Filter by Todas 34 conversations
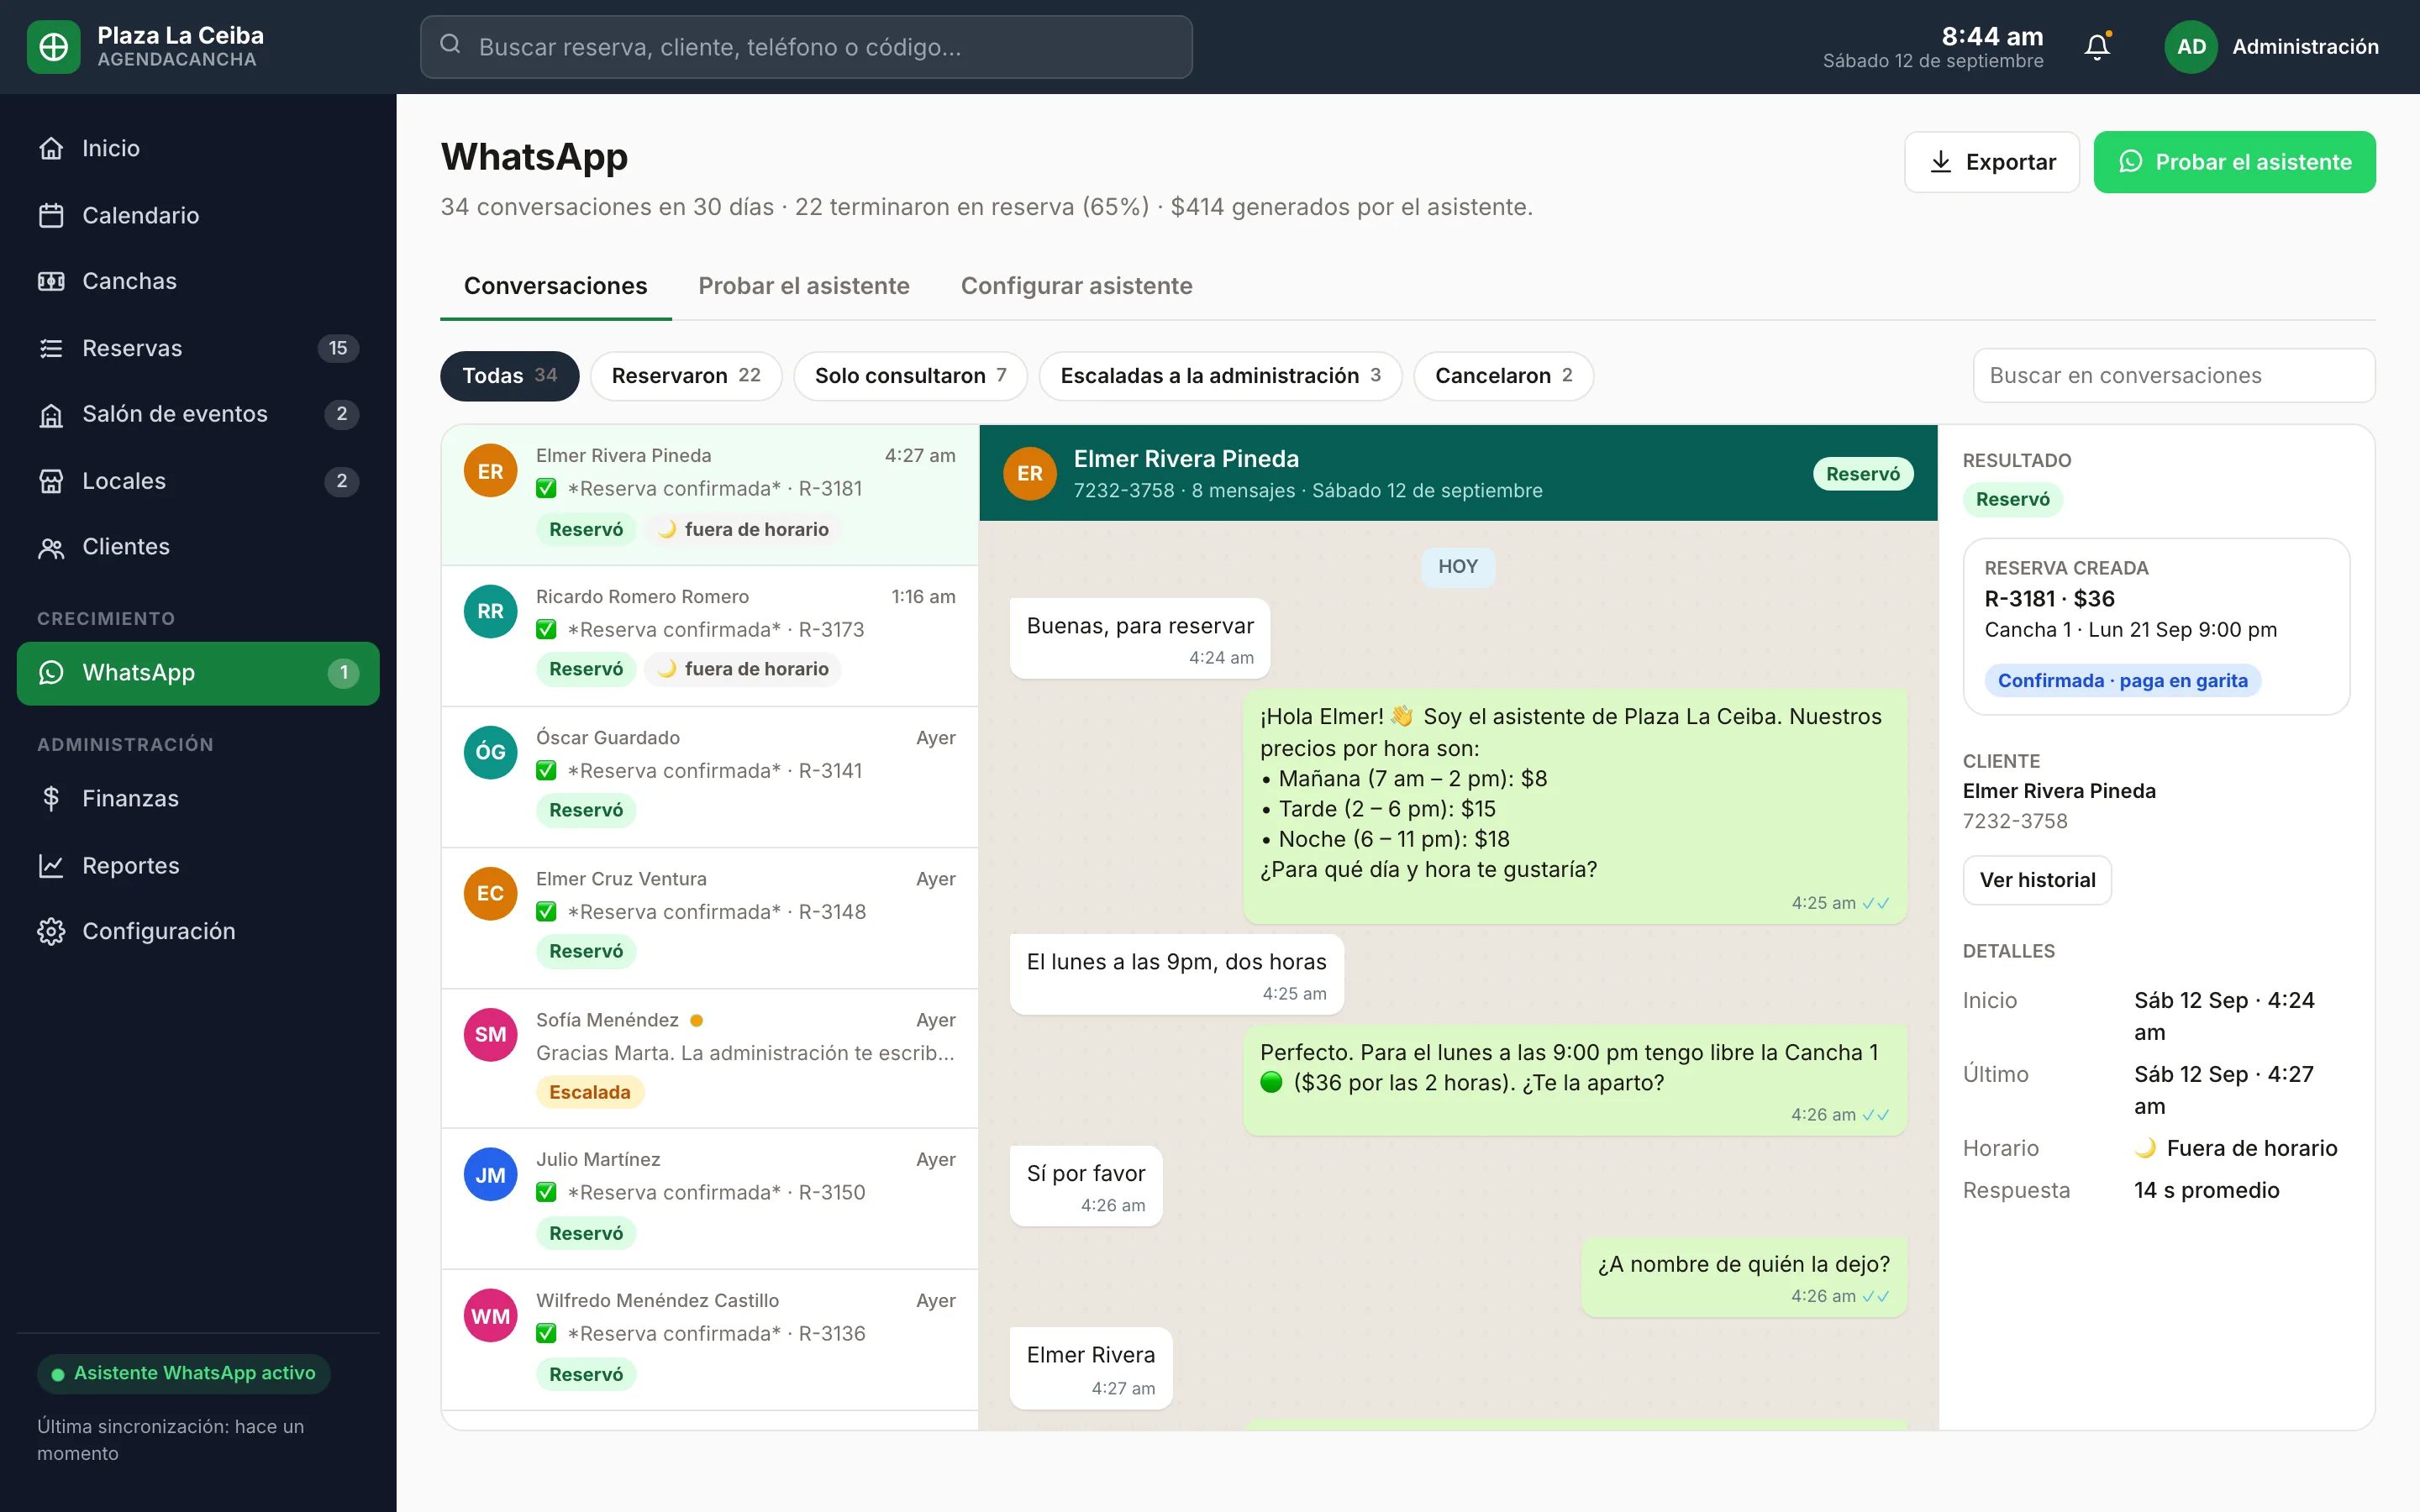2420x1512 pixels. click(x=509, y=376)
